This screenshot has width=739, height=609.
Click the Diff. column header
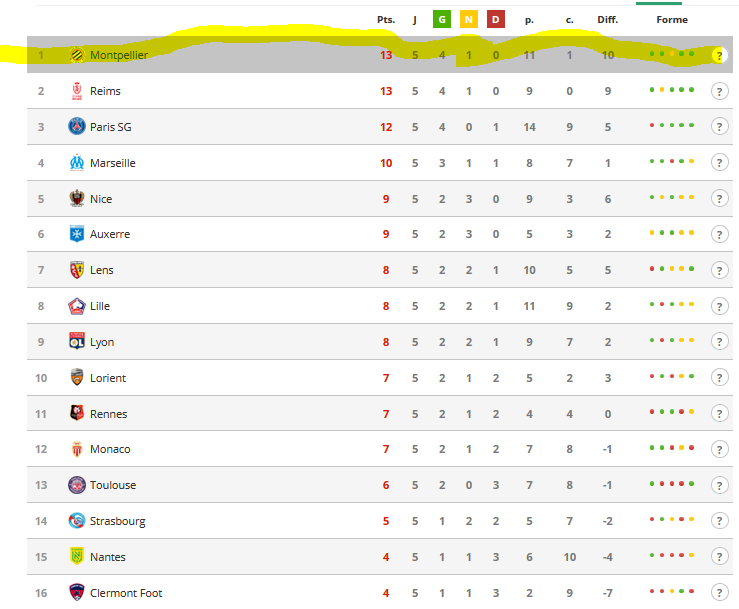[608, 20]
